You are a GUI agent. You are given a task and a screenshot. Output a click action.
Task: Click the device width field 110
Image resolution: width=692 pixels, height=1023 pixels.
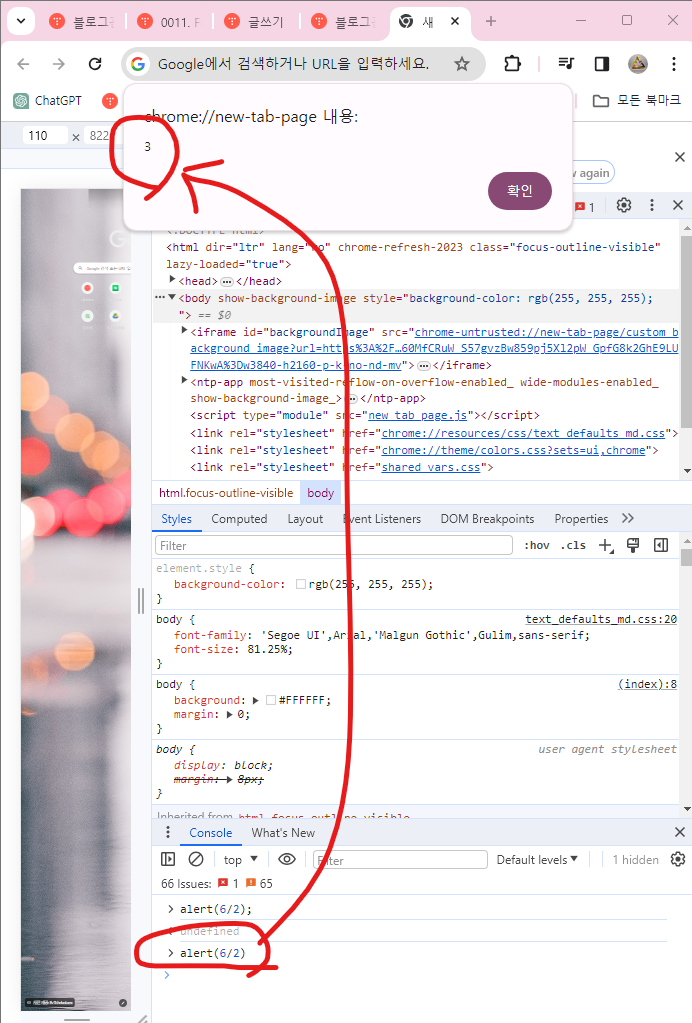tap(44, 136)
